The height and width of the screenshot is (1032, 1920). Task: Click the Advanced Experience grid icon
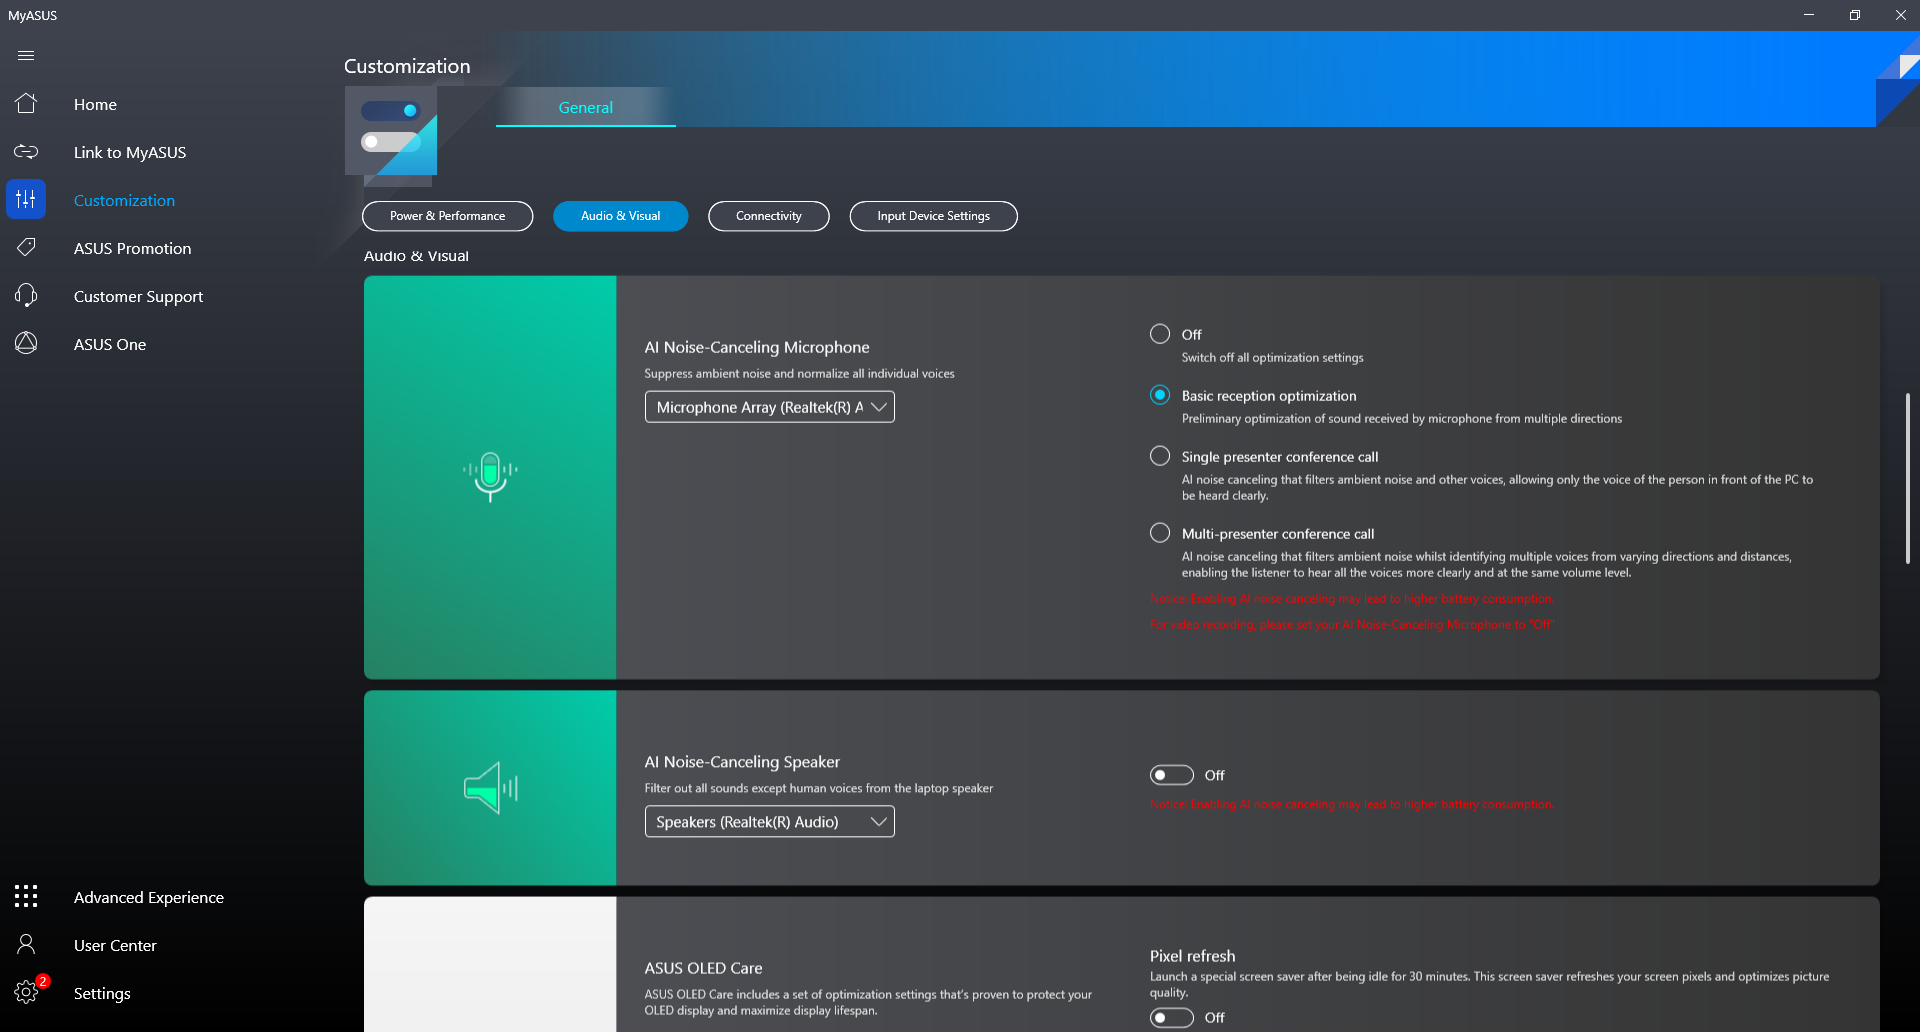26,896
